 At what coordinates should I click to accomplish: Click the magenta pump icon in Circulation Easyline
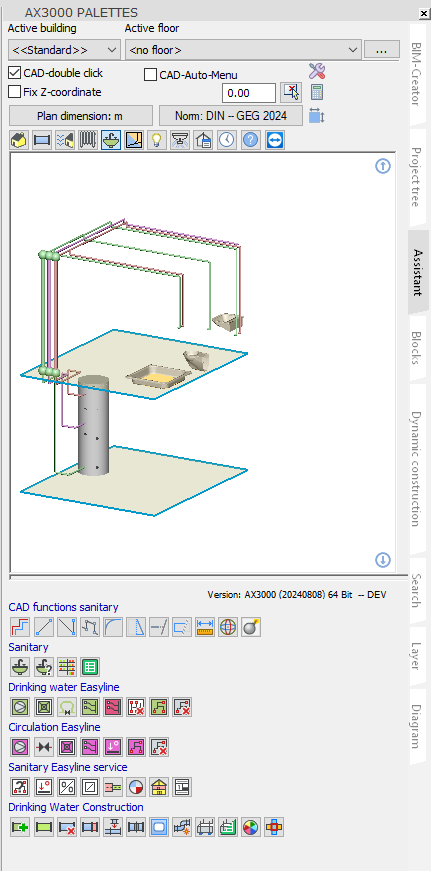pos(20,747)
